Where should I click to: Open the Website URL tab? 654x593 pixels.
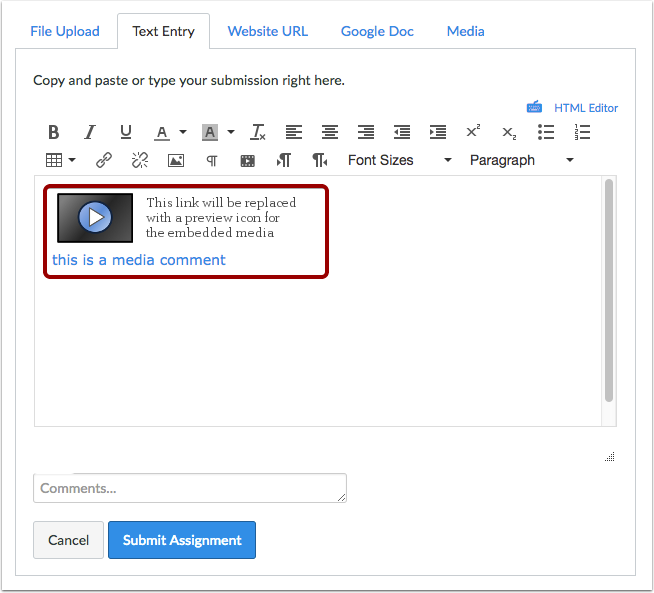pos(268,31)
